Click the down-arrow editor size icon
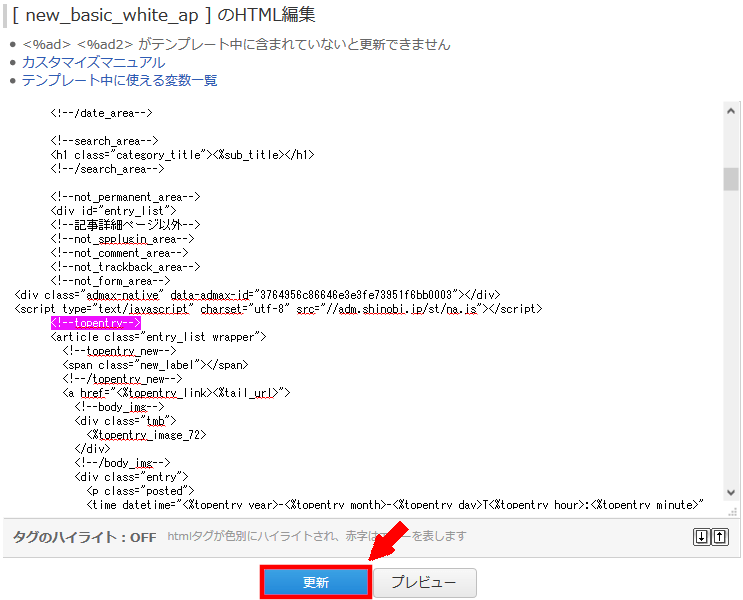743x600 pixels. click(701, 536)
